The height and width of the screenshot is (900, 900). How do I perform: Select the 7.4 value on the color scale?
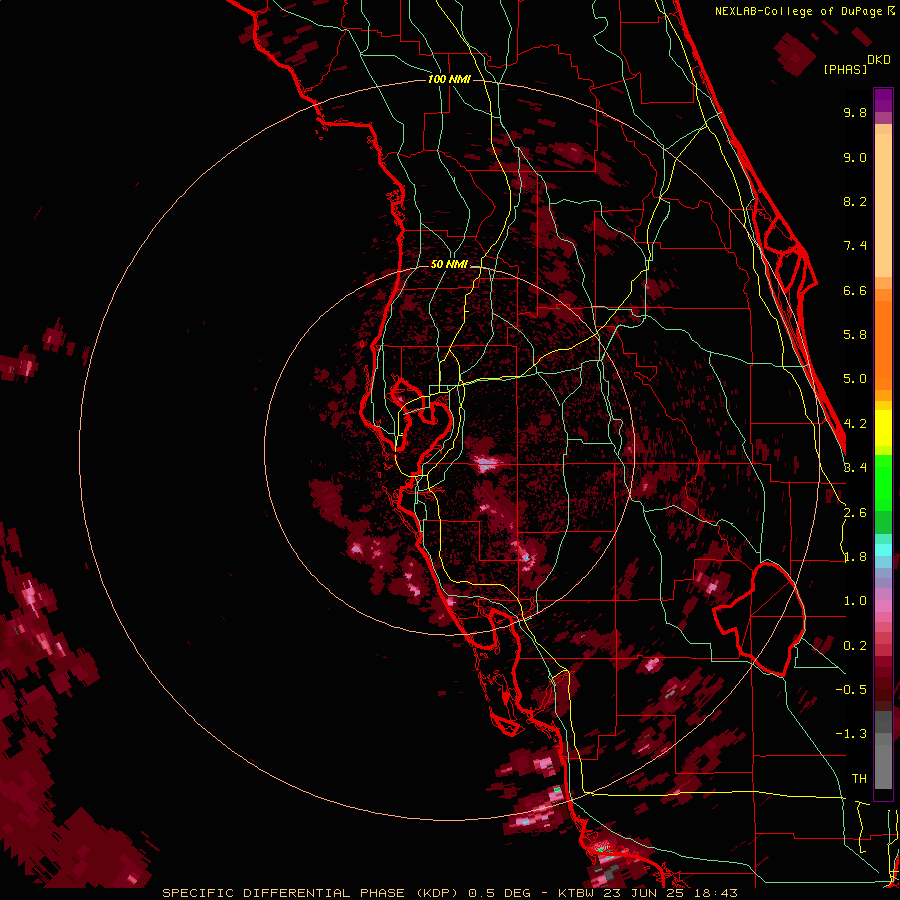[855, 246]
